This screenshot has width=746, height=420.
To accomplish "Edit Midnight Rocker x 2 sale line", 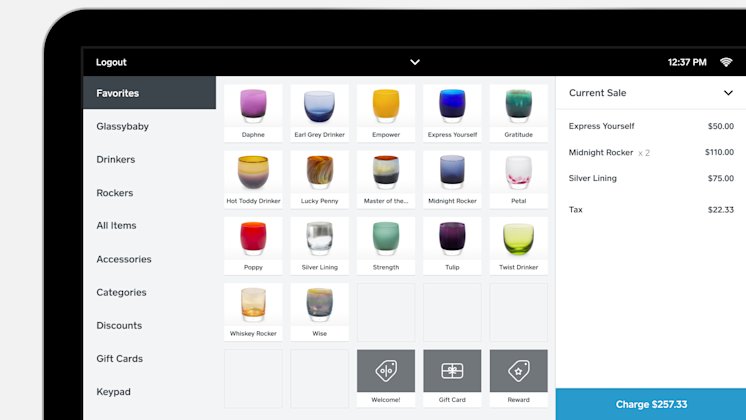I will click(651, 152).
